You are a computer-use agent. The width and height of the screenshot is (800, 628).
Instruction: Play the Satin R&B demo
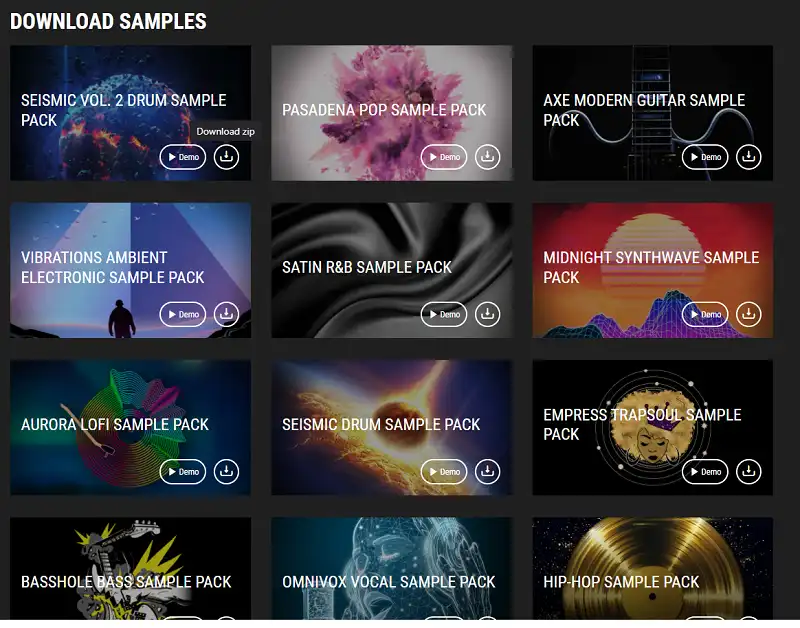coord(444,314)
